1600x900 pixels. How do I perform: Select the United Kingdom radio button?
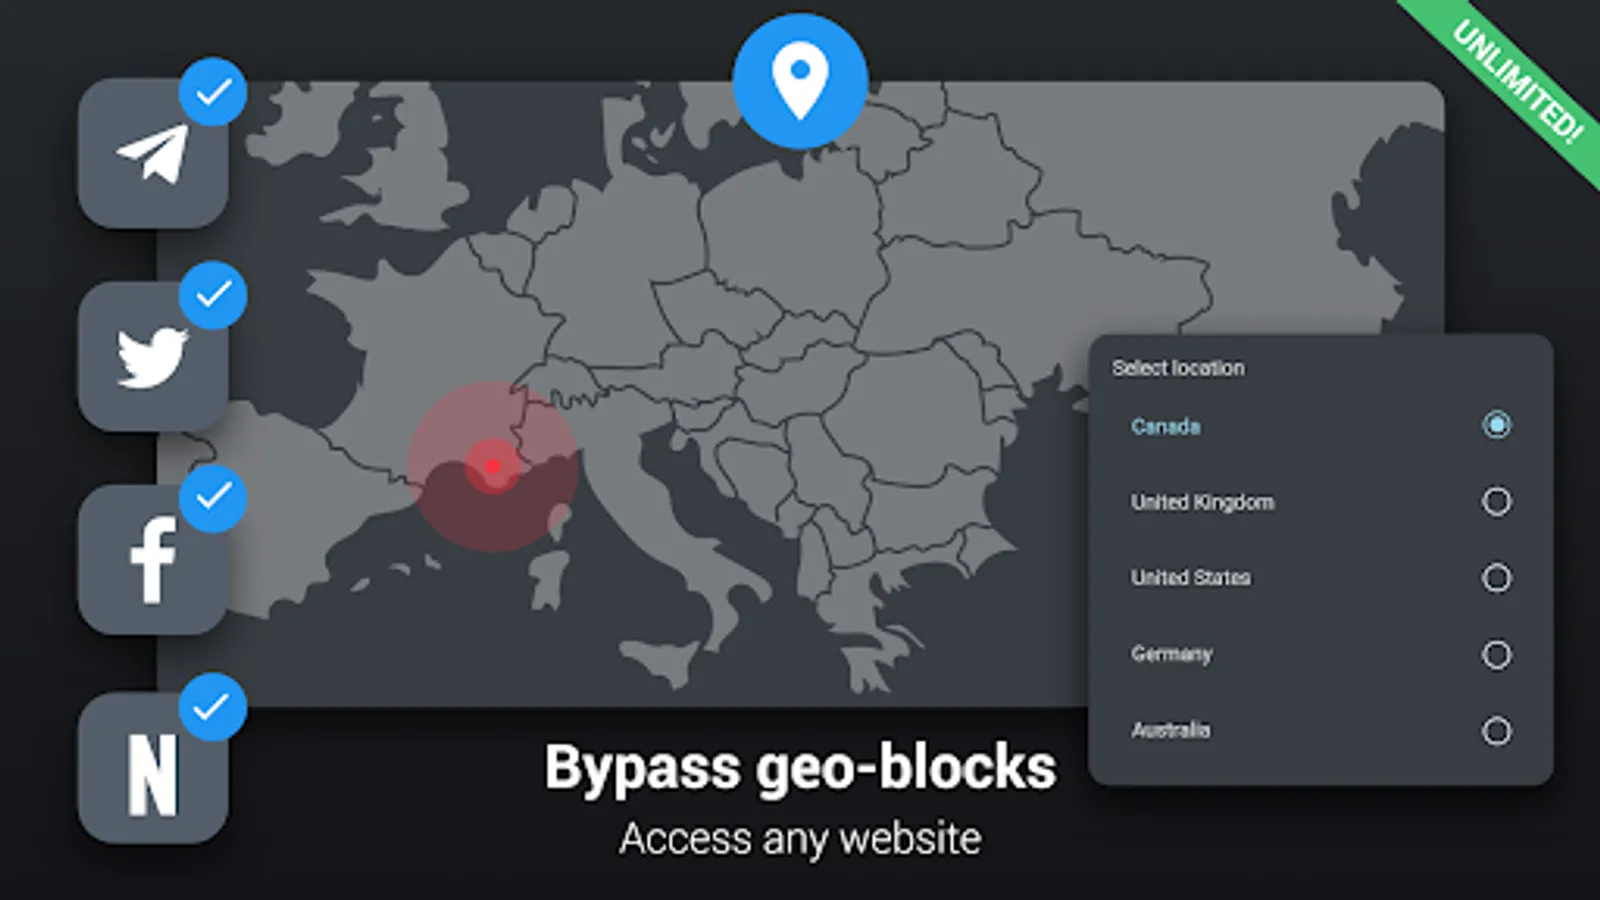(1496, 501)
